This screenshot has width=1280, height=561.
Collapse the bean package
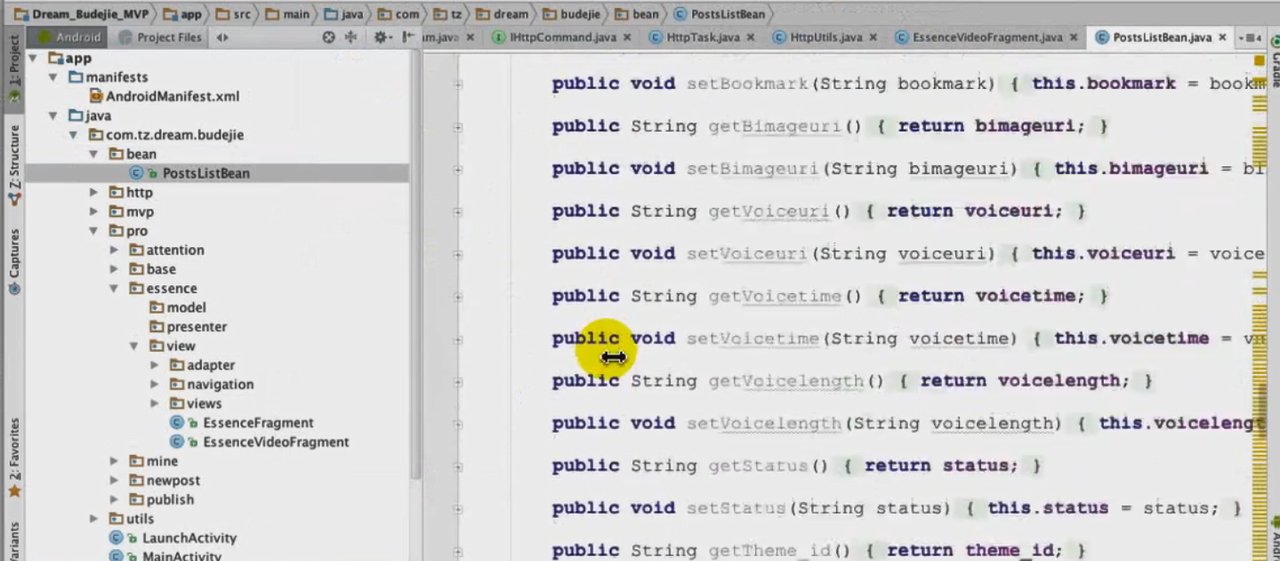[94, 154]
